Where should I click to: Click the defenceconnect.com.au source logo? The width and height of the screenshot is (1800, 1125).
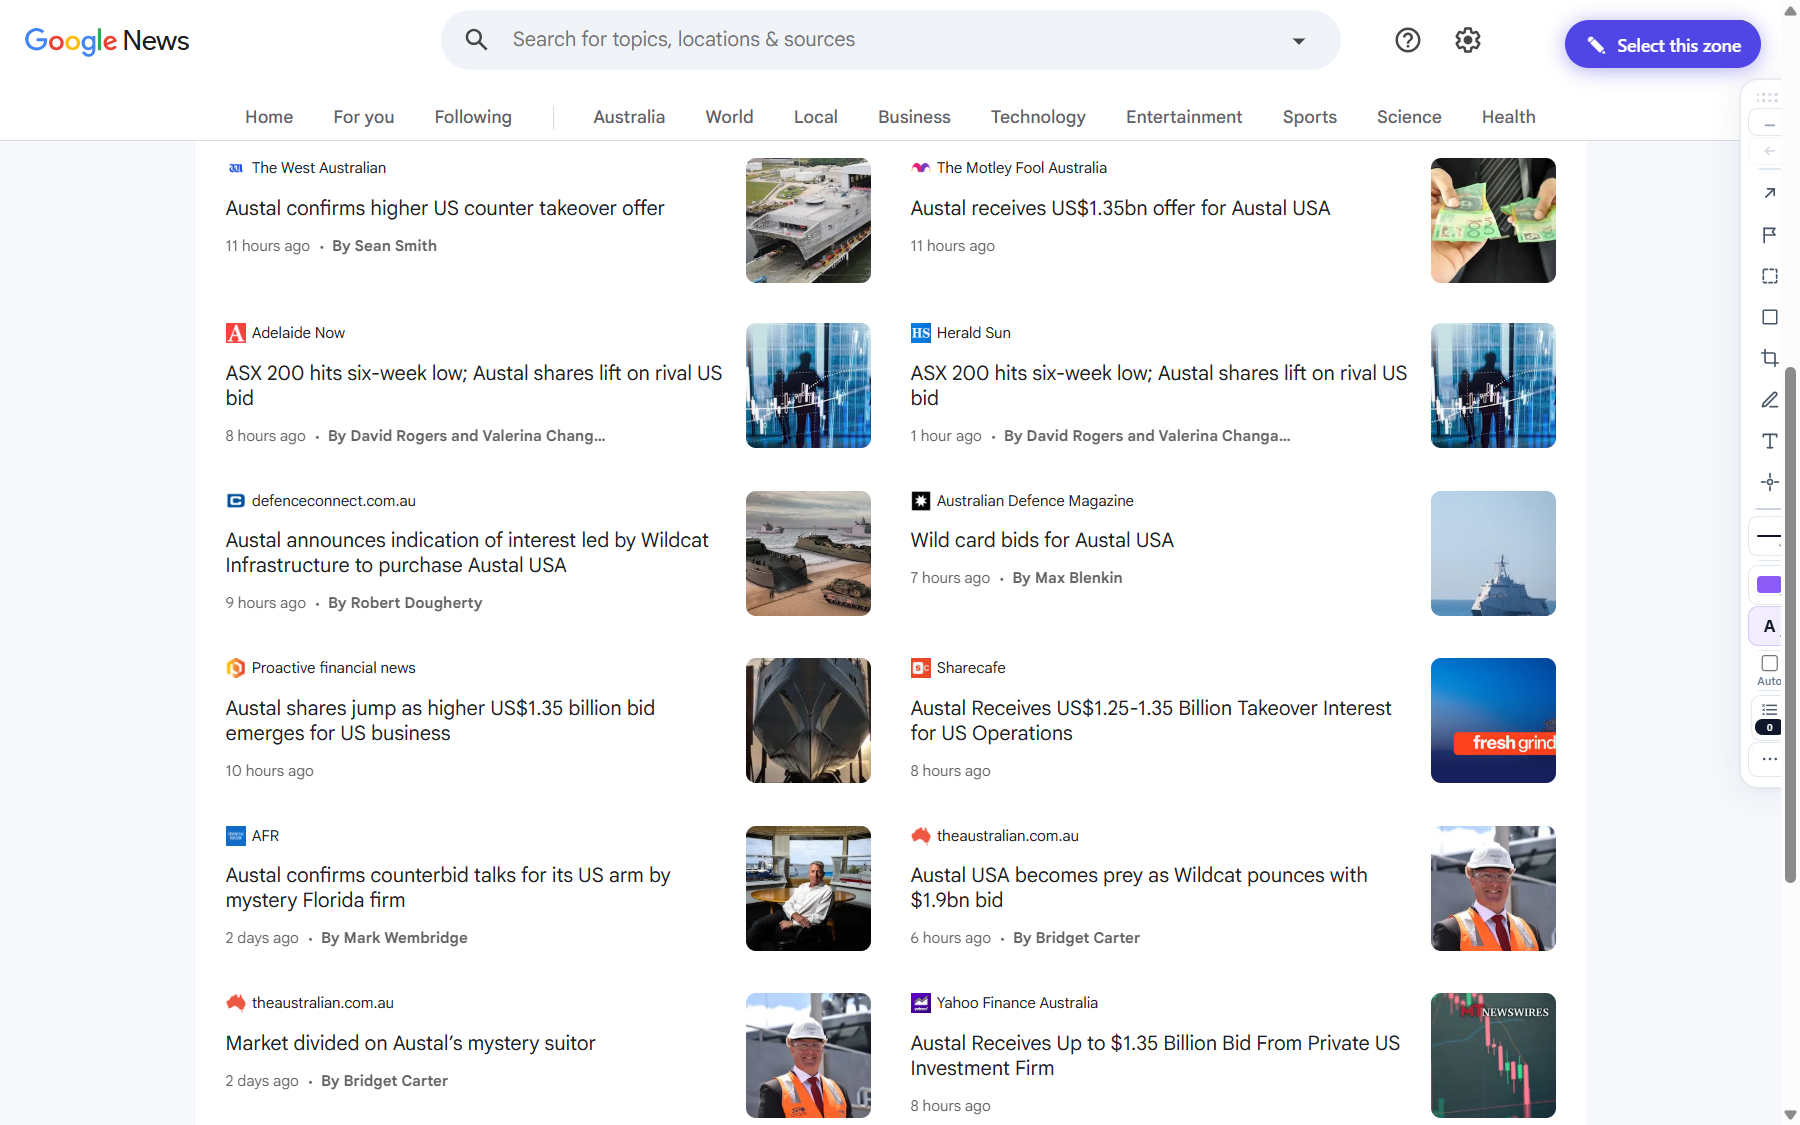tap(236, 501)
